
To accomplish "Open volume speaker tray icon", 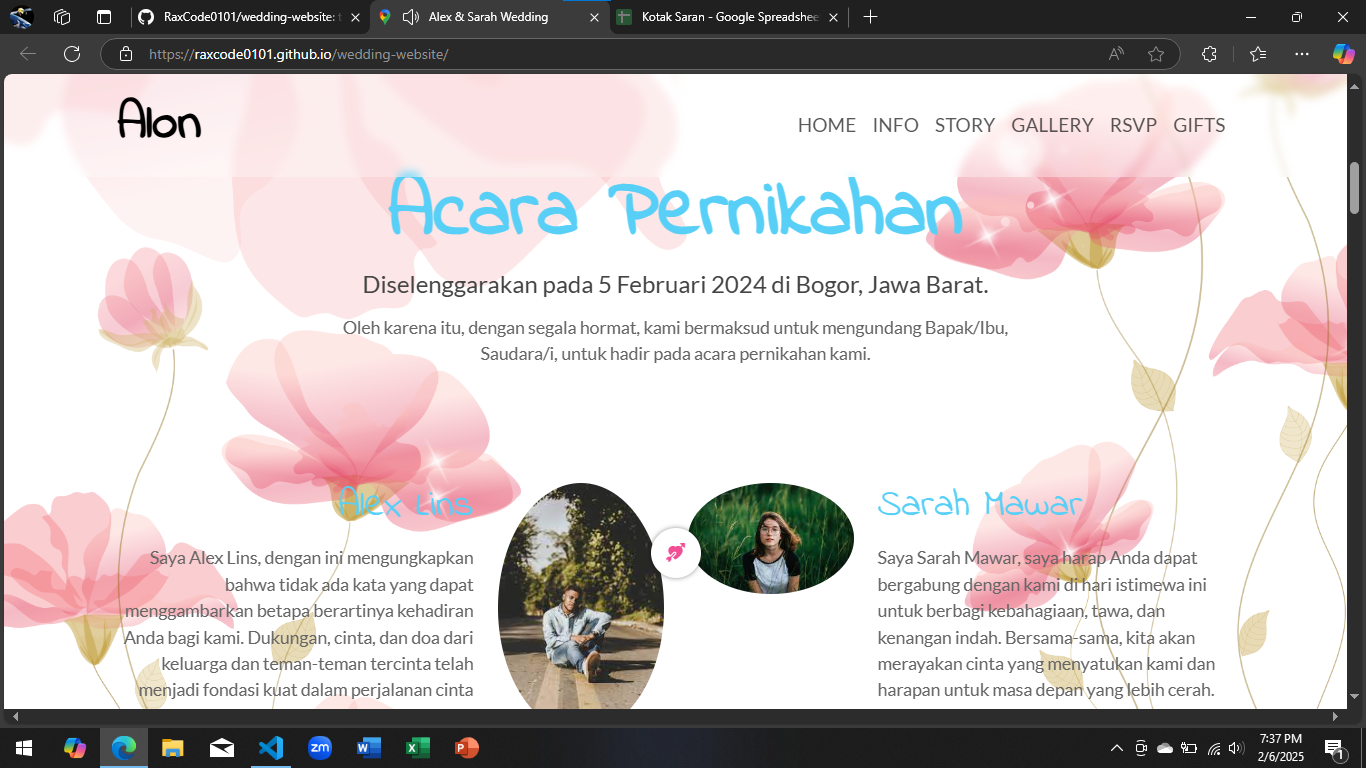I will (1237, 748).
